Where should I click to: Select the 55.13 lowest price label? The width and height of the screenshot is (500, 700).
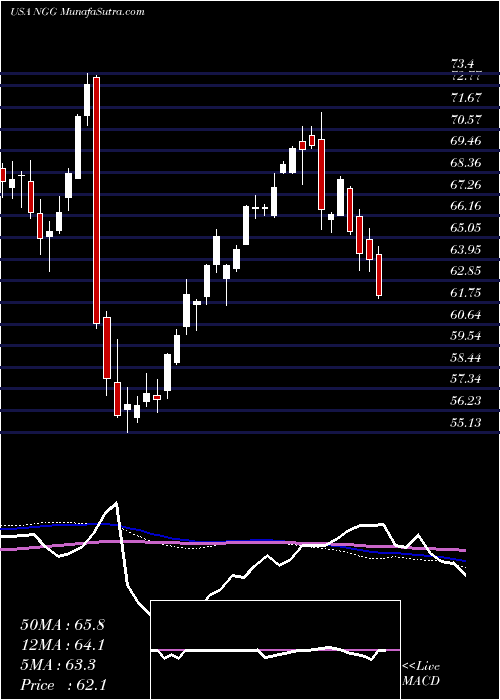467,423
